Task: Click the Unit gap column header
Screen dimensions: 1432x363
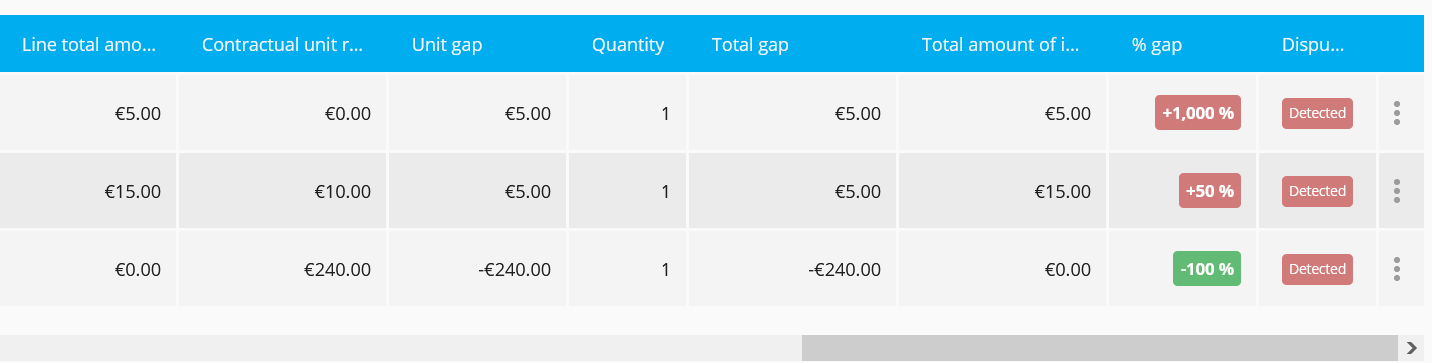Action: [447, 45]
